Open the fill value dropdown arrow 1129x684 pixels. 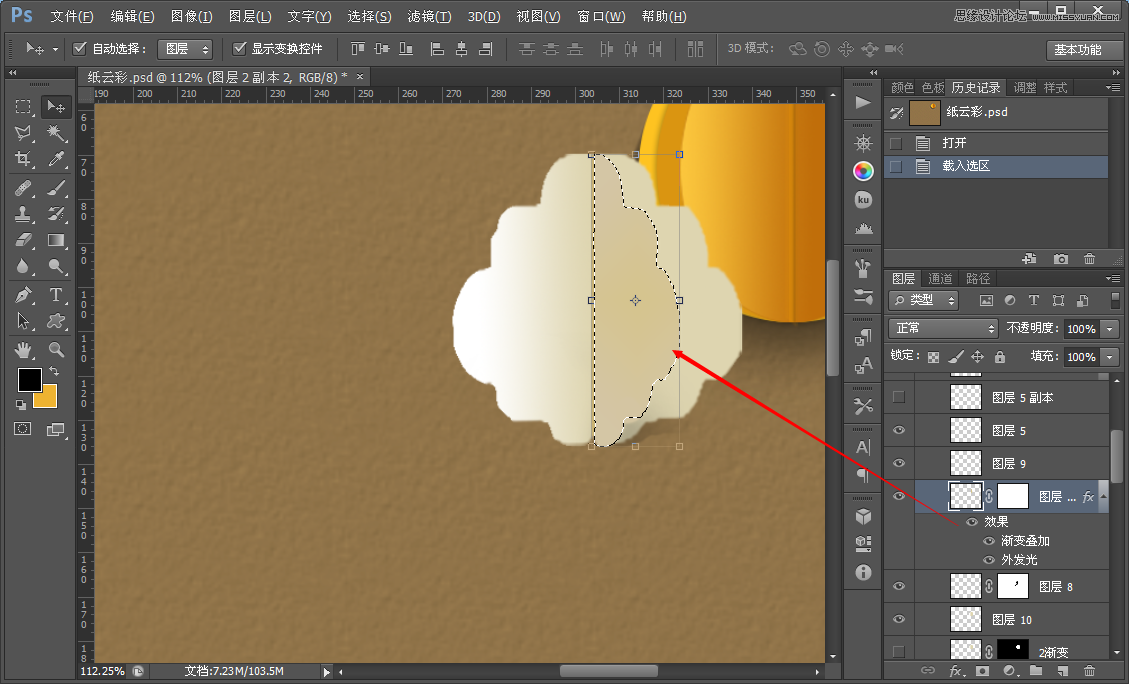1110,357
